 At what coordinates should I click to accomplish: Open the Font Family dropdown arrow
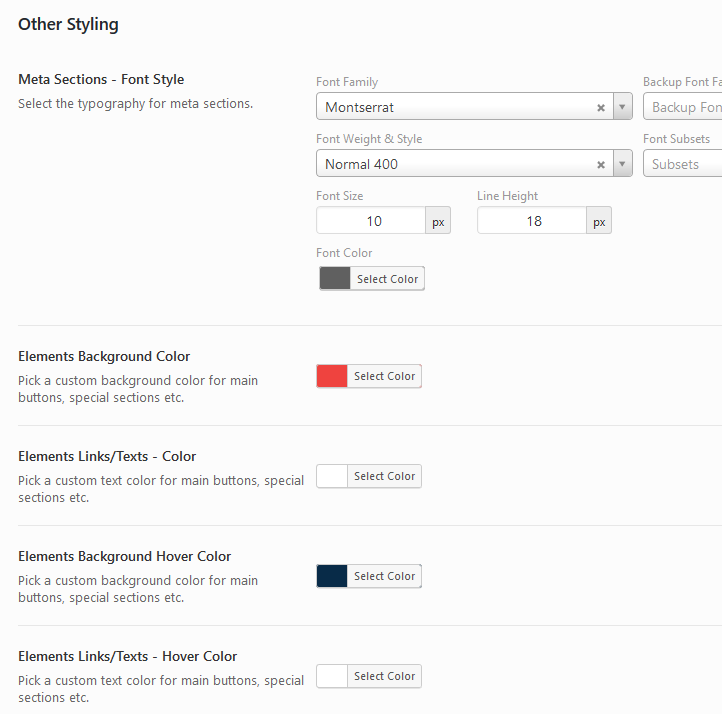coord(623,107)
